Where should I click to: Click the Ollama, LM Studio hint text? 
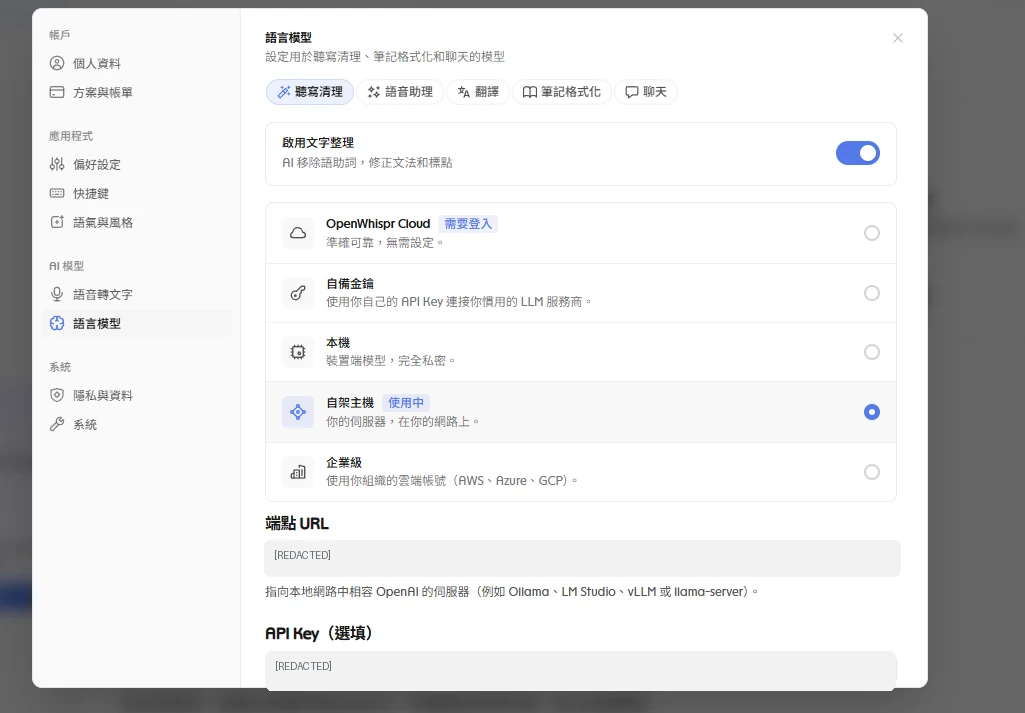pyautogui.click(x=512, y=592)
